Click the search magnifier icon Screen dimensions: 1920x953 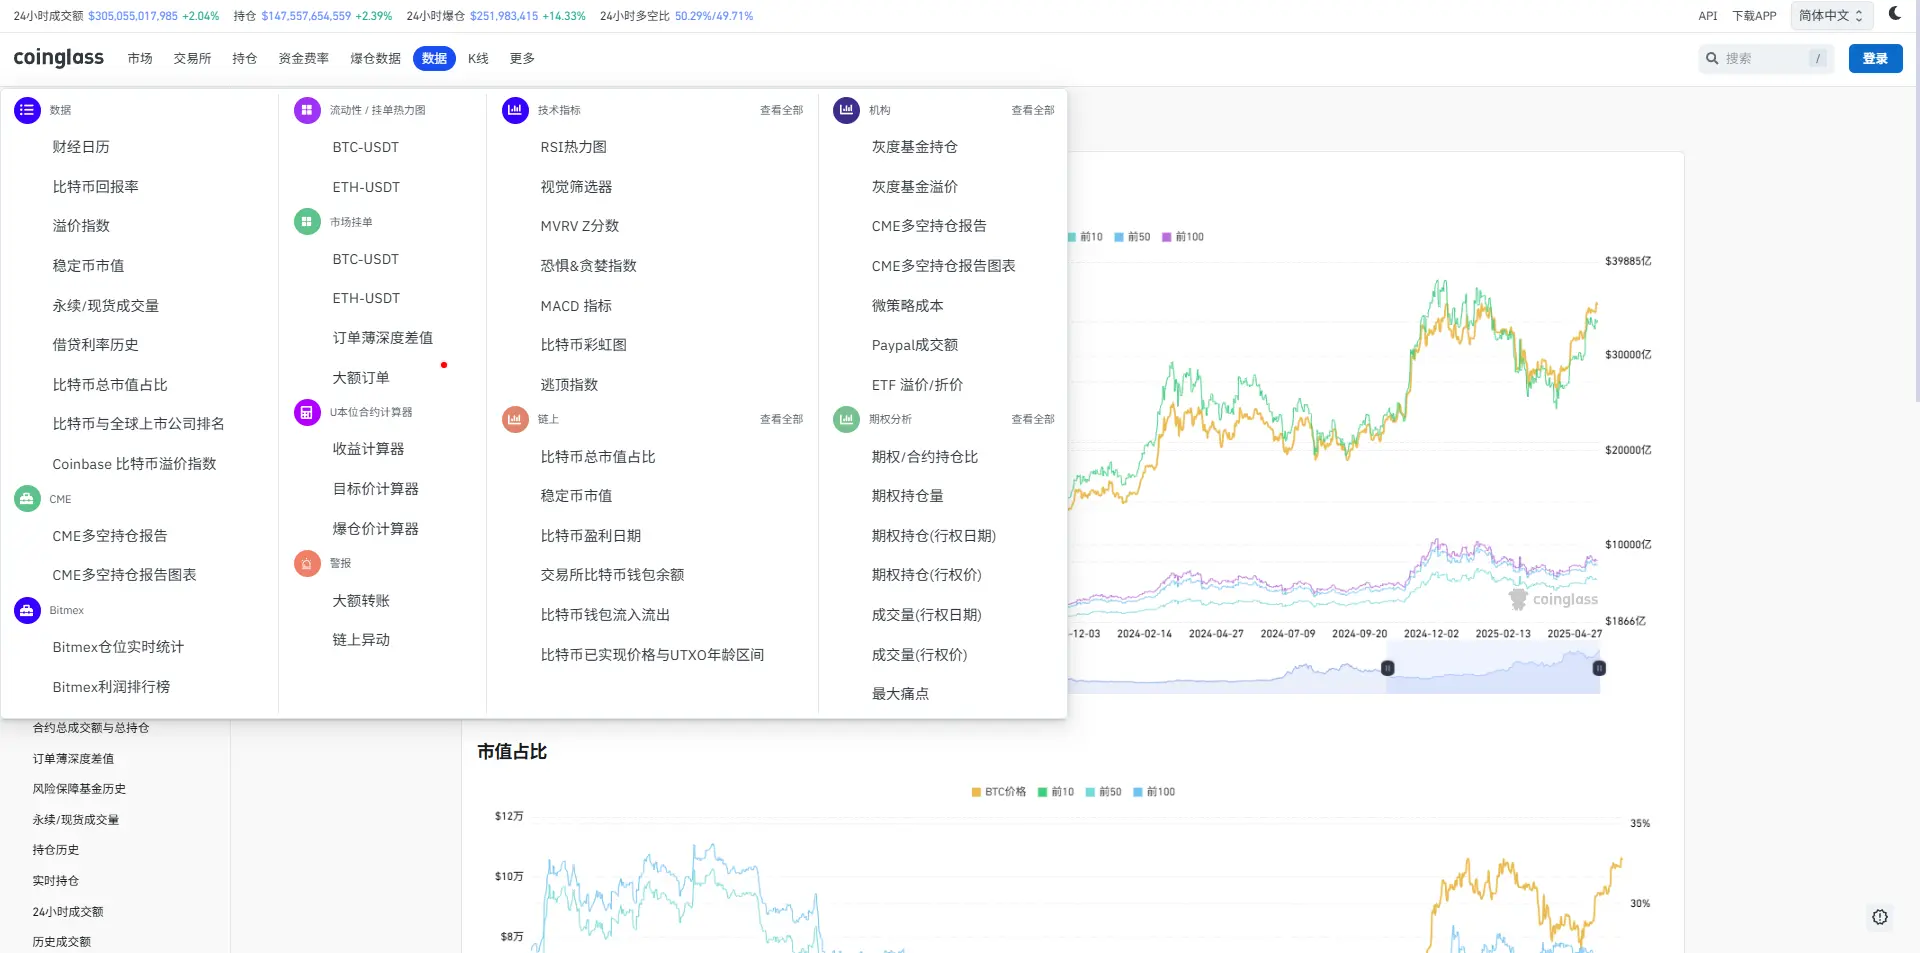coord(1712,59)
